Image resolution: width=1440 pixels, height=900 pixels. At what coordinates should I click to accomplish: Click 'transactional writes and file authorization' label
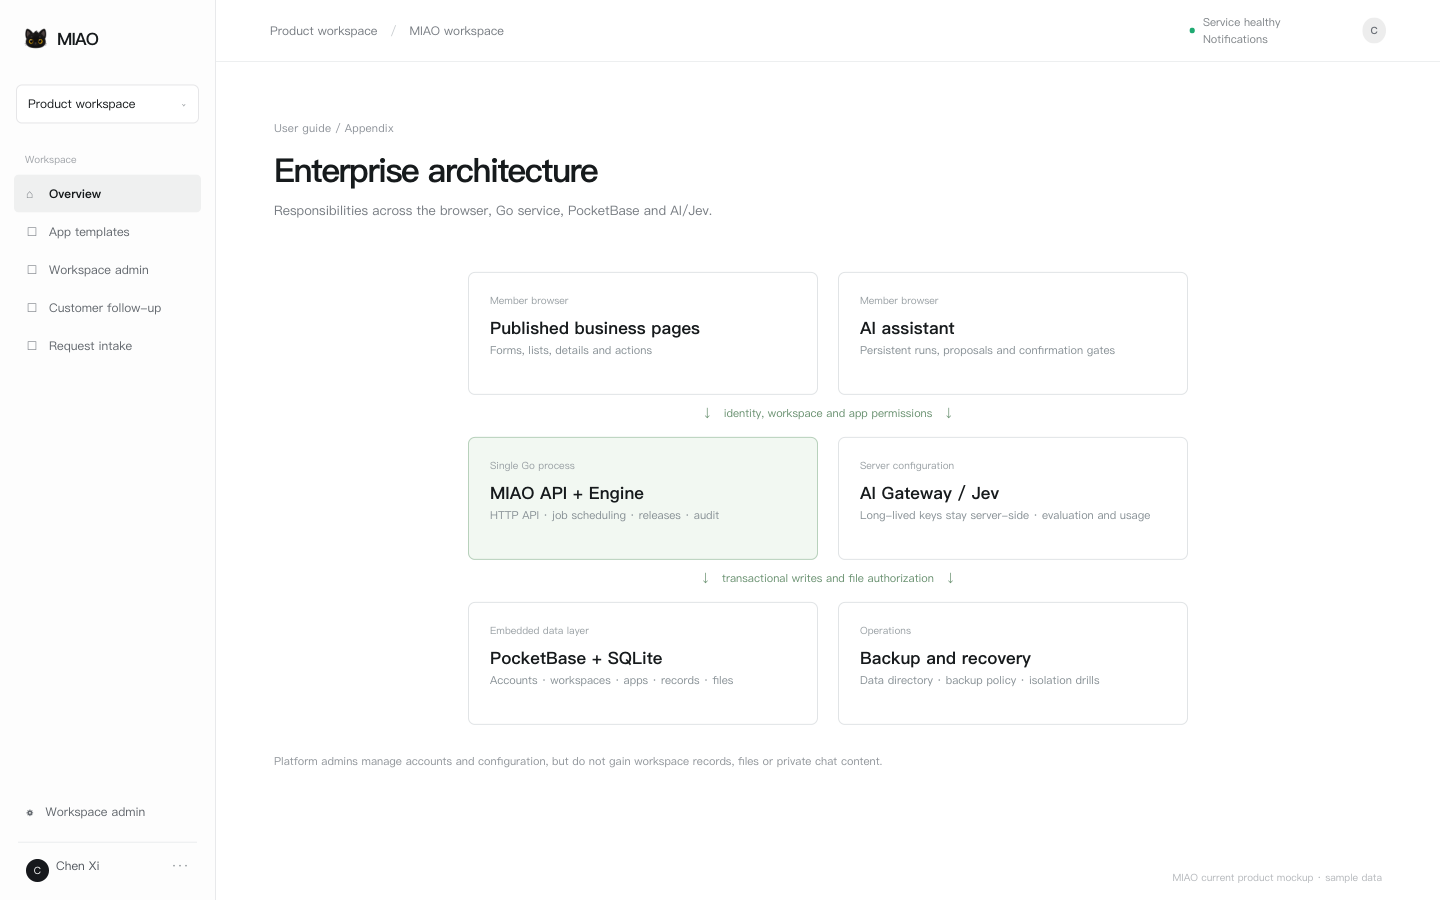click(x=828, y=578)
